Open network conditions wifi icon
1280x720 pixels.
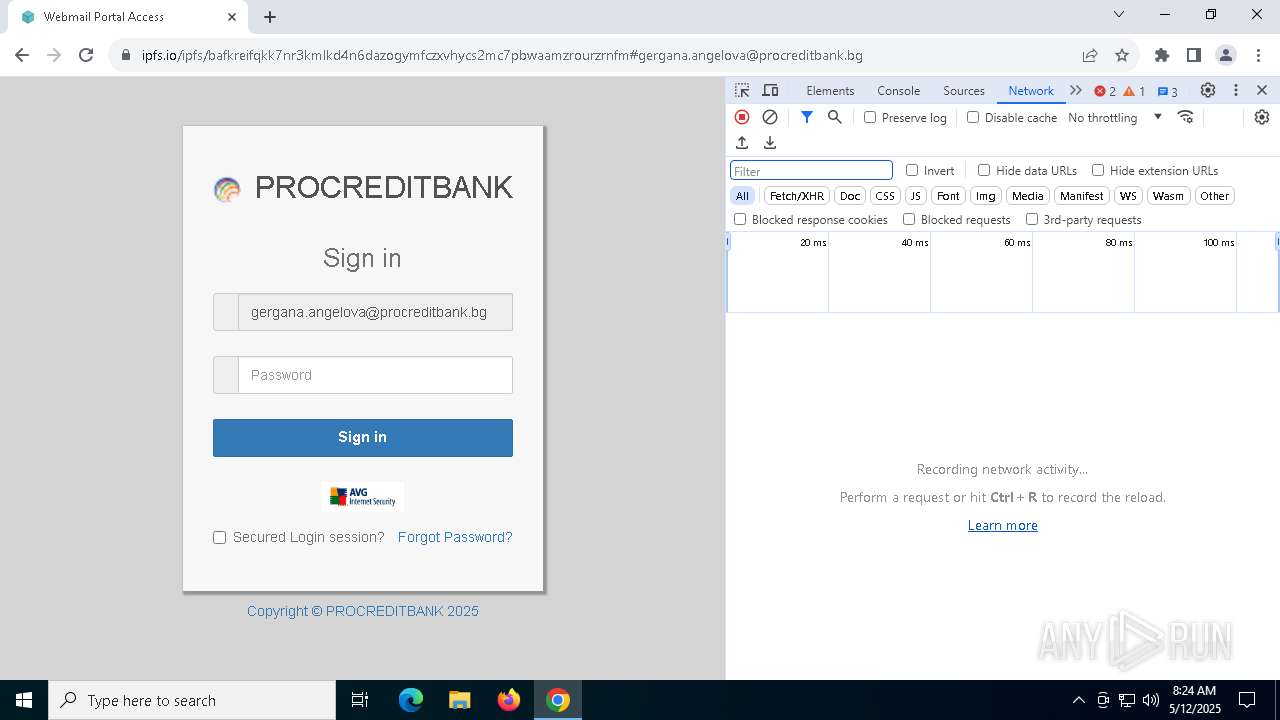1186,117
